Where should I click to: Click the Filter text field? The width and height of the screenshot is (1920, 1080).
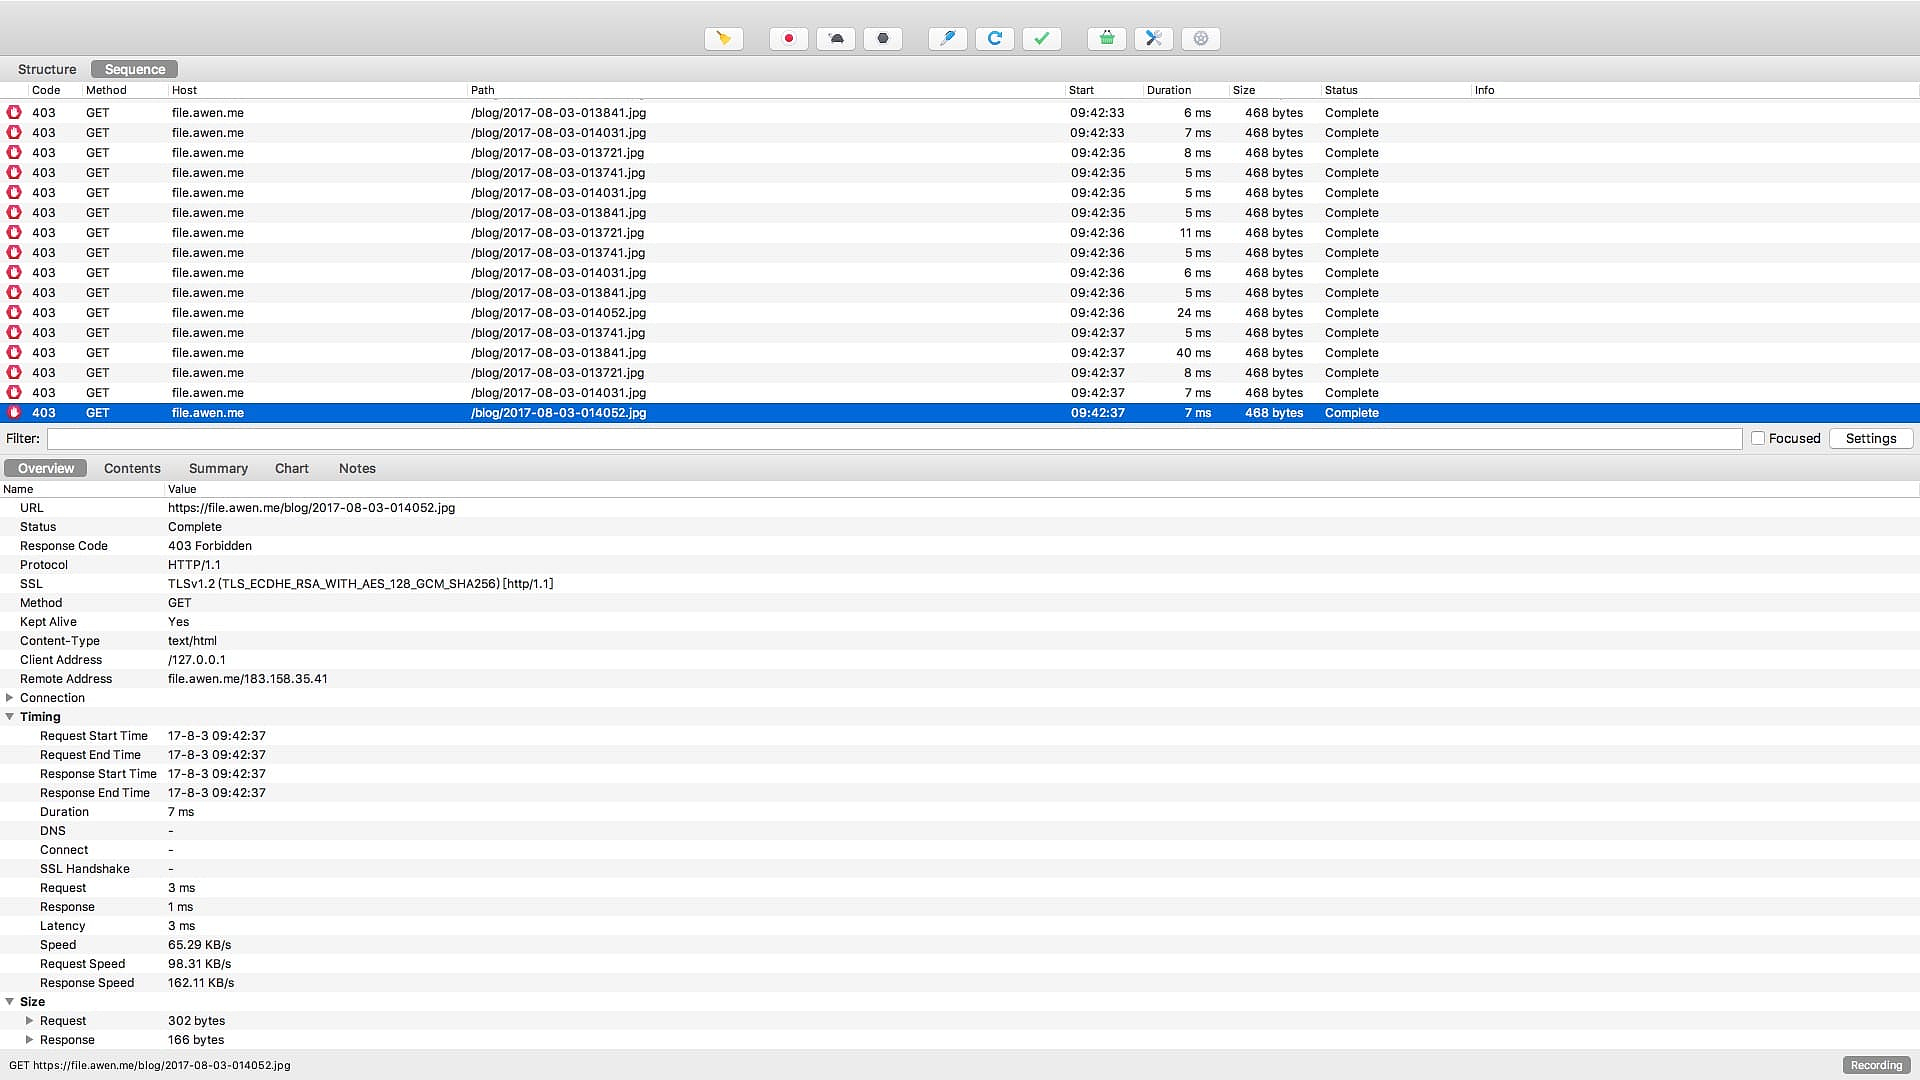(x=894, y=438)
